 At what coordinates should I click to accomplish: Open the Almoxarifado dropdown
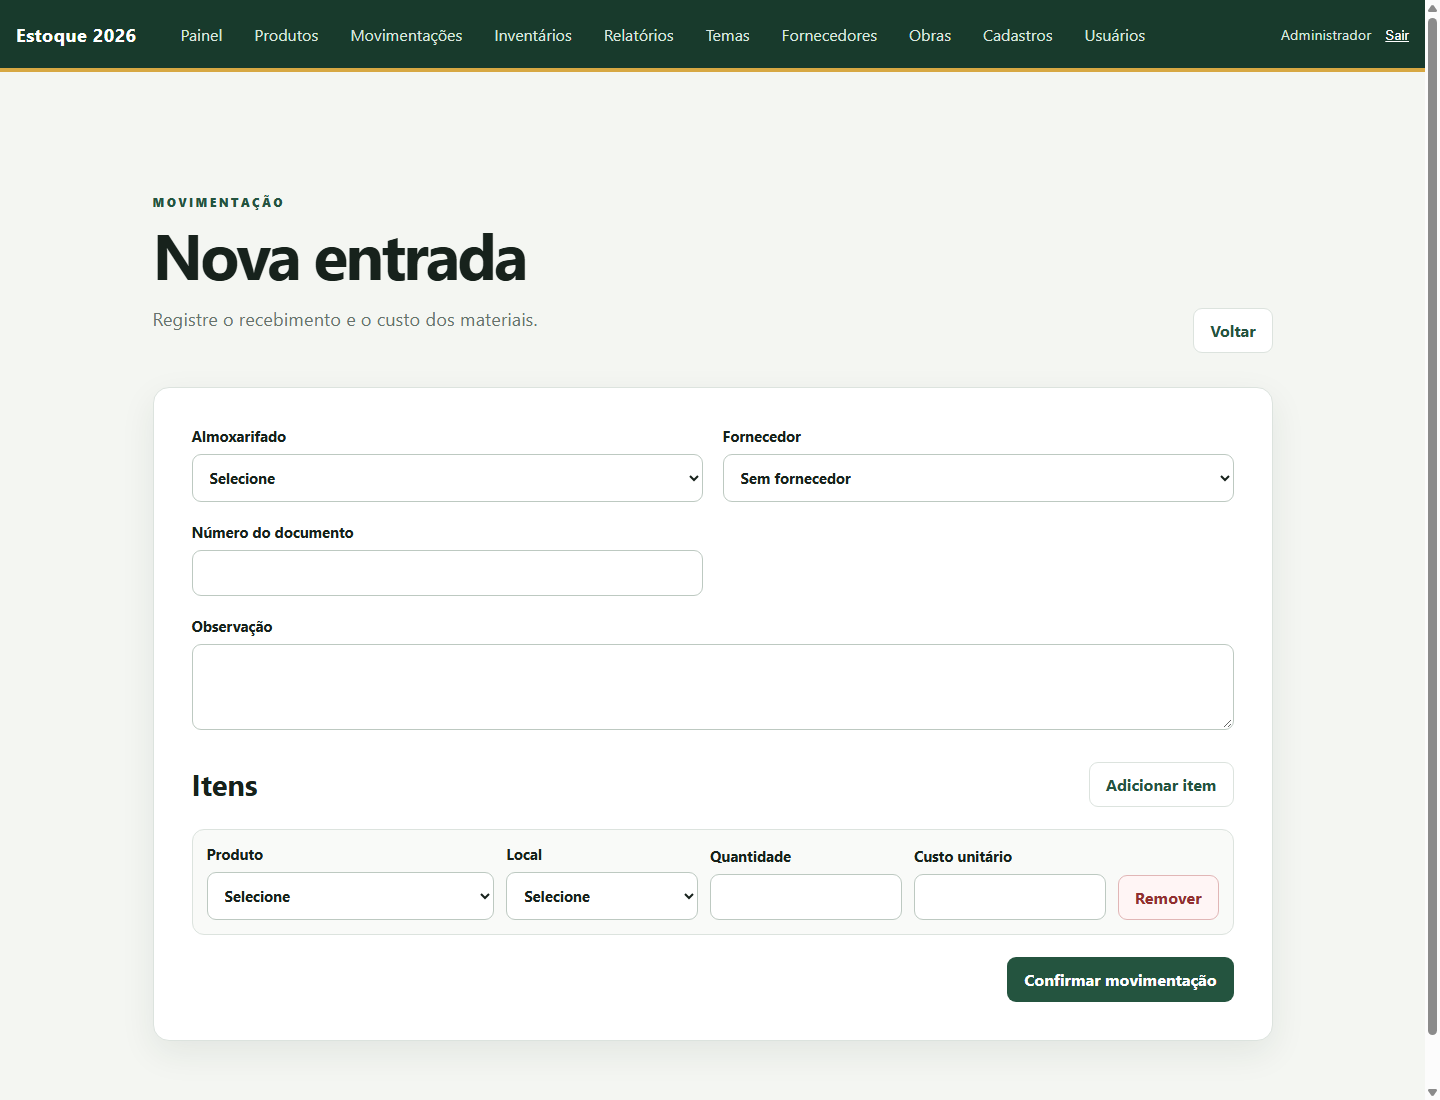(x=447, y=478)
